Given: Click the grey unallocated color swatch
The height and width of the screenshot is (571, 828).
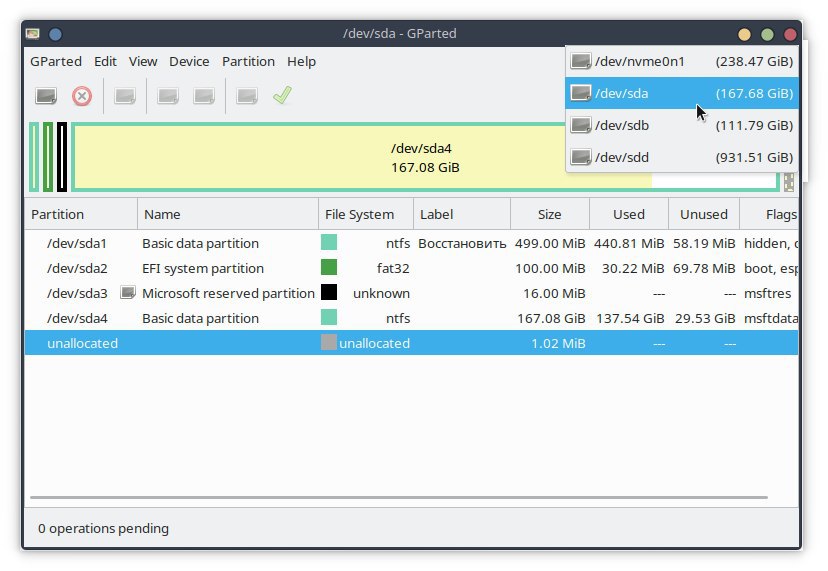Looking at the screenshot, I should [x=328, y=342].
